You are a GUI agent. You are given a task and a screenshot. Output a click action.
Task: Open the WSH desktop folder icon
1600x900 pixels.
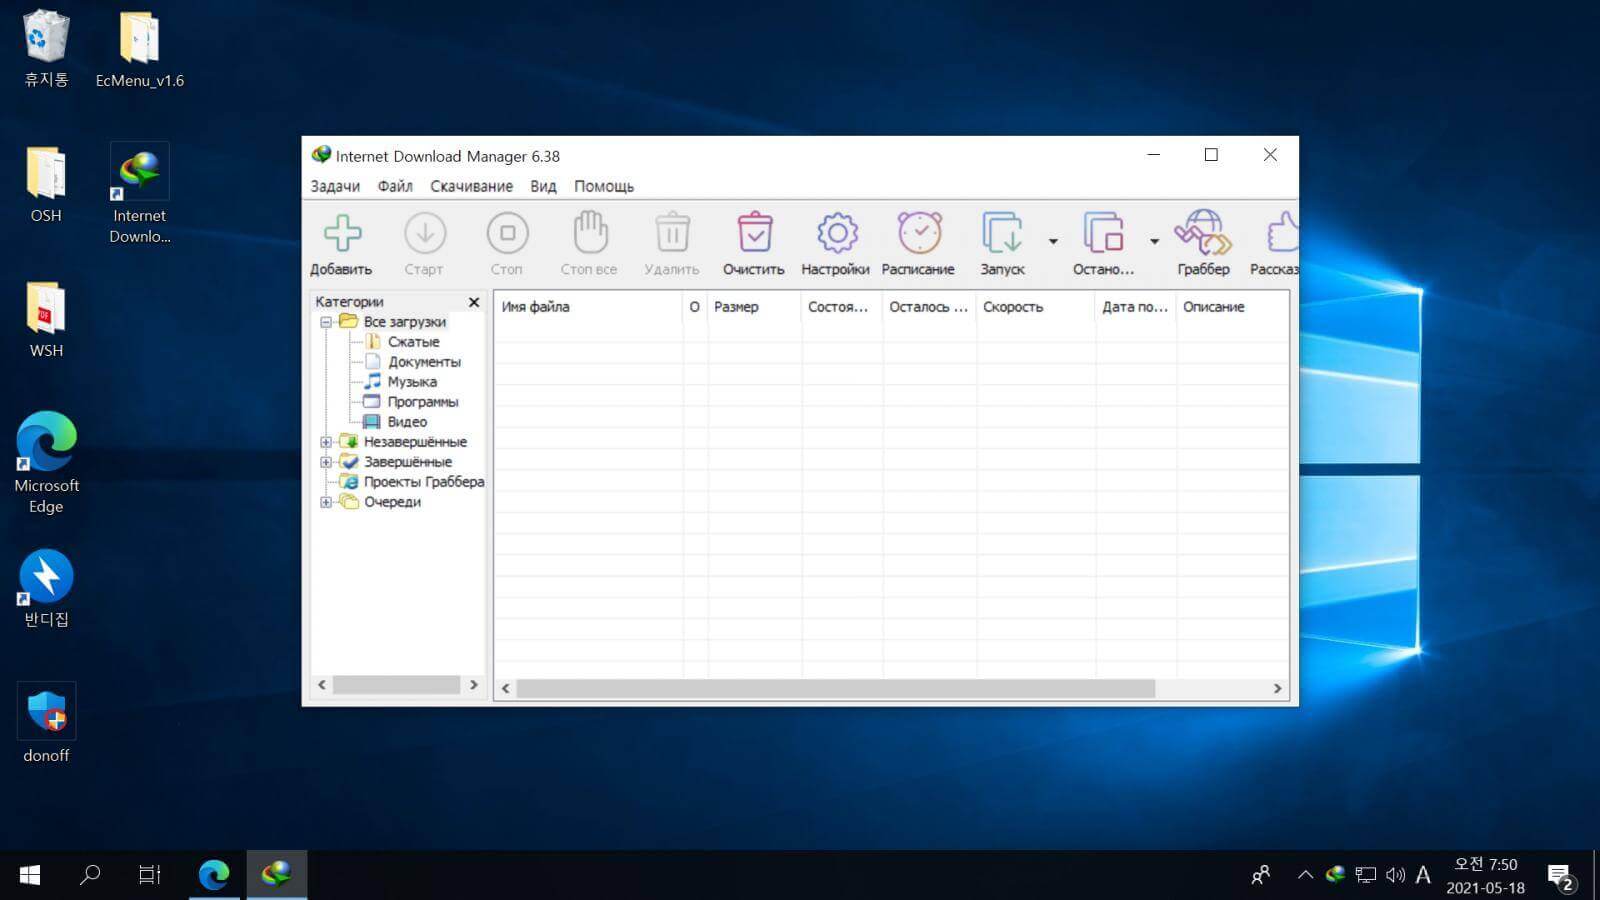(x=46, y=319)
